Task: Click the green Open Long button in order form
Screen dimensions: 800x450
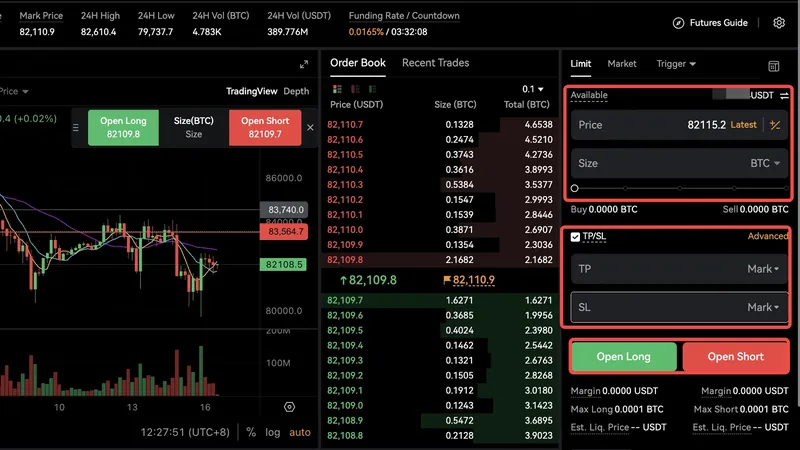Action: tap(624, 357)
